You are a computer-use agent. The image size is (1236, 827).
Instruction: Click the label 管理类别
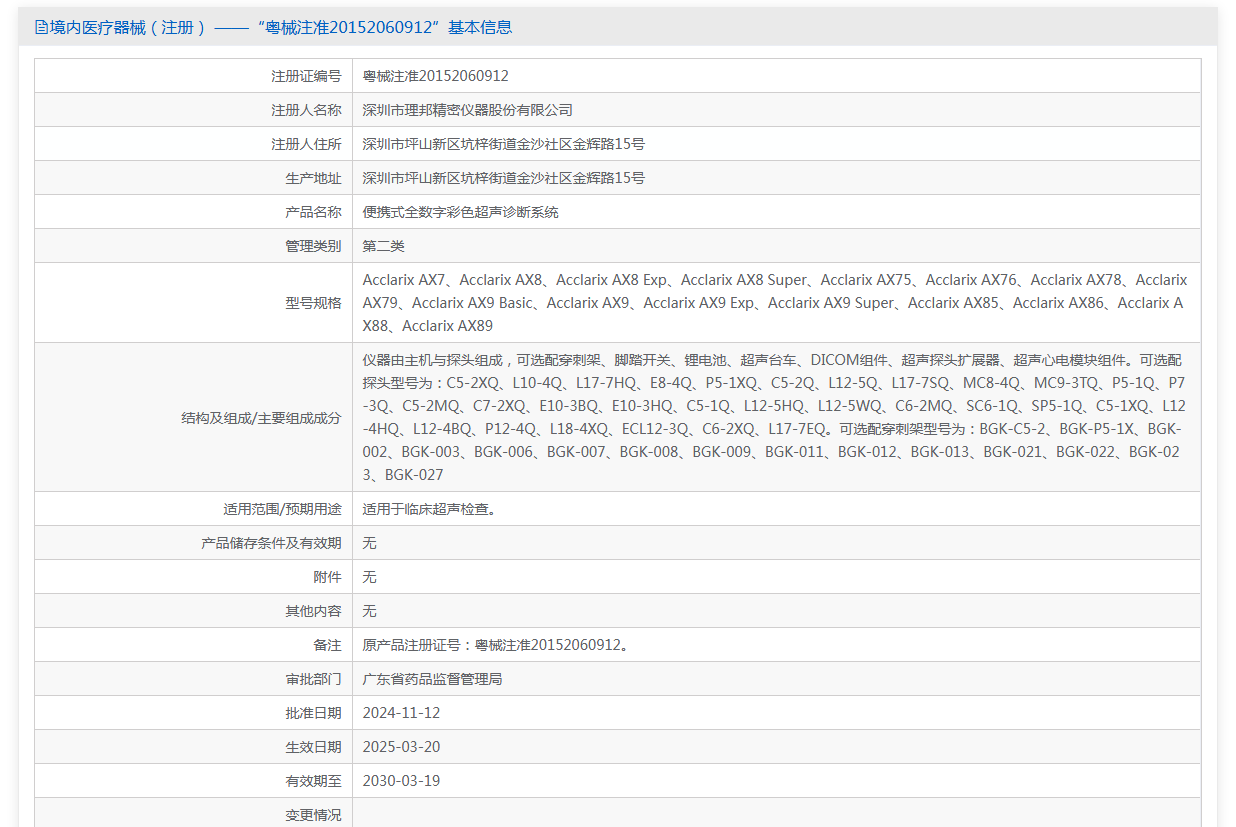click(313, 246)
